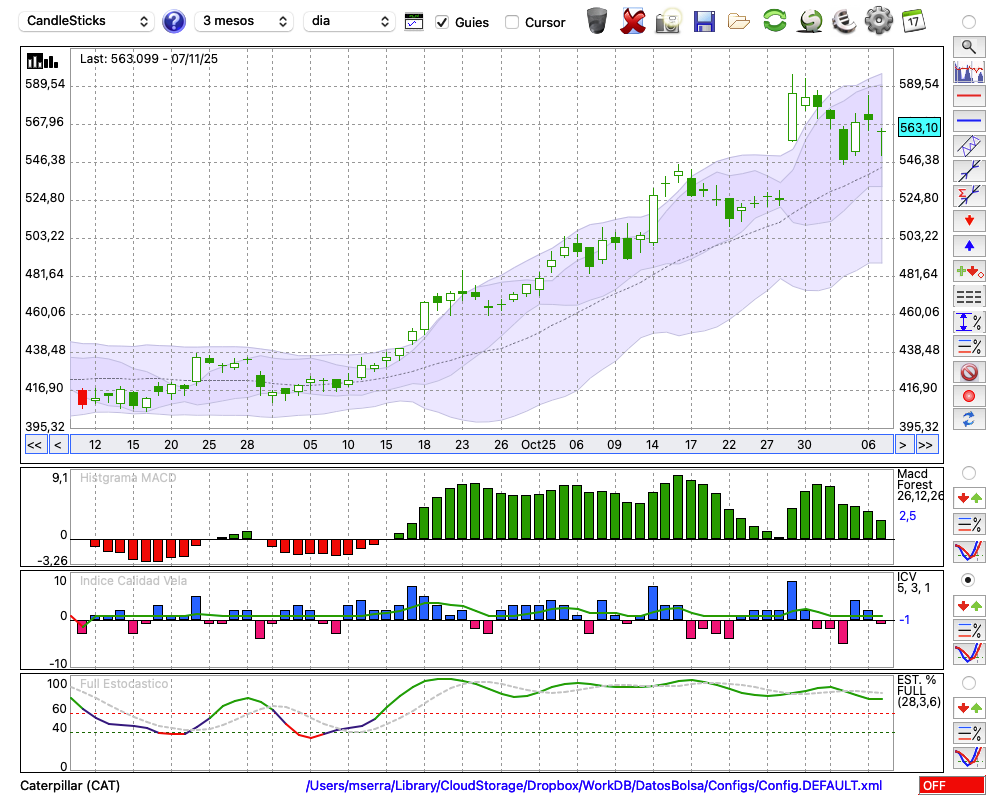Uncheck the Guies checkbox

click(x=443, y=22)
